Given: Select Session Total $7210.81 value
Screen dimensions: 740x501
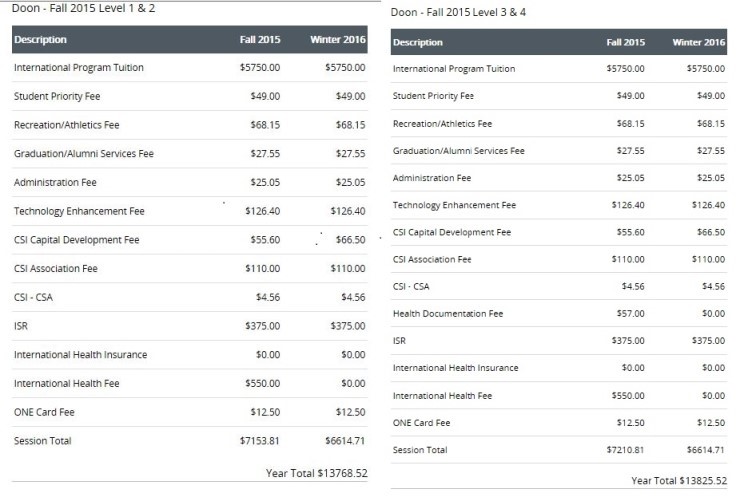Looking at the screenshot, I should 625,450.
